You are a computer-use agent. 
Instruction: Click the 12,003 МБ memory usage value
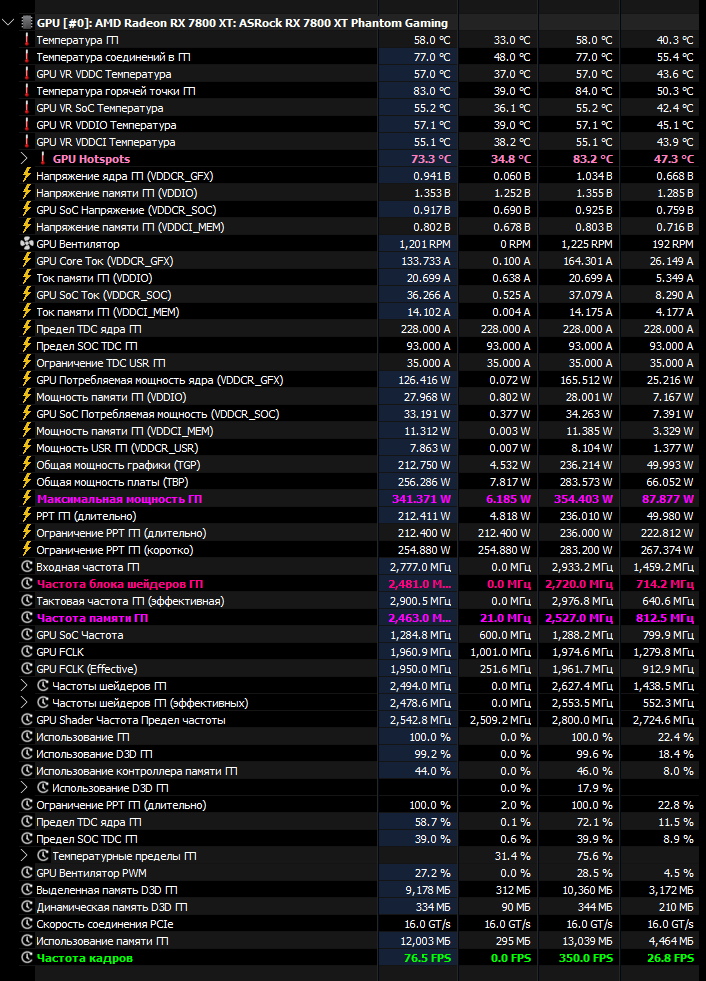(426, 941)
